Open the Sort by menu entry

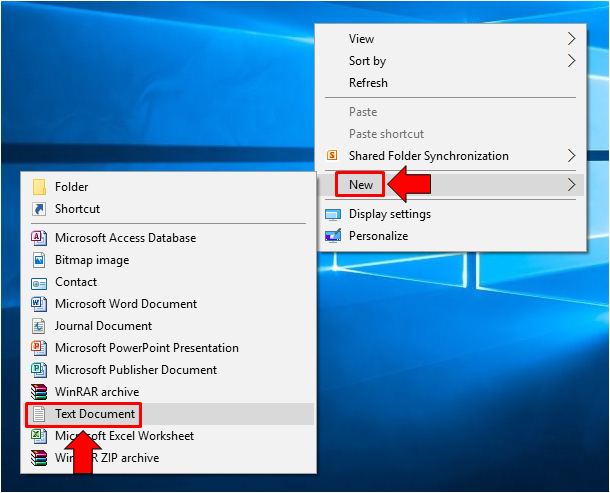click(450, 61)
